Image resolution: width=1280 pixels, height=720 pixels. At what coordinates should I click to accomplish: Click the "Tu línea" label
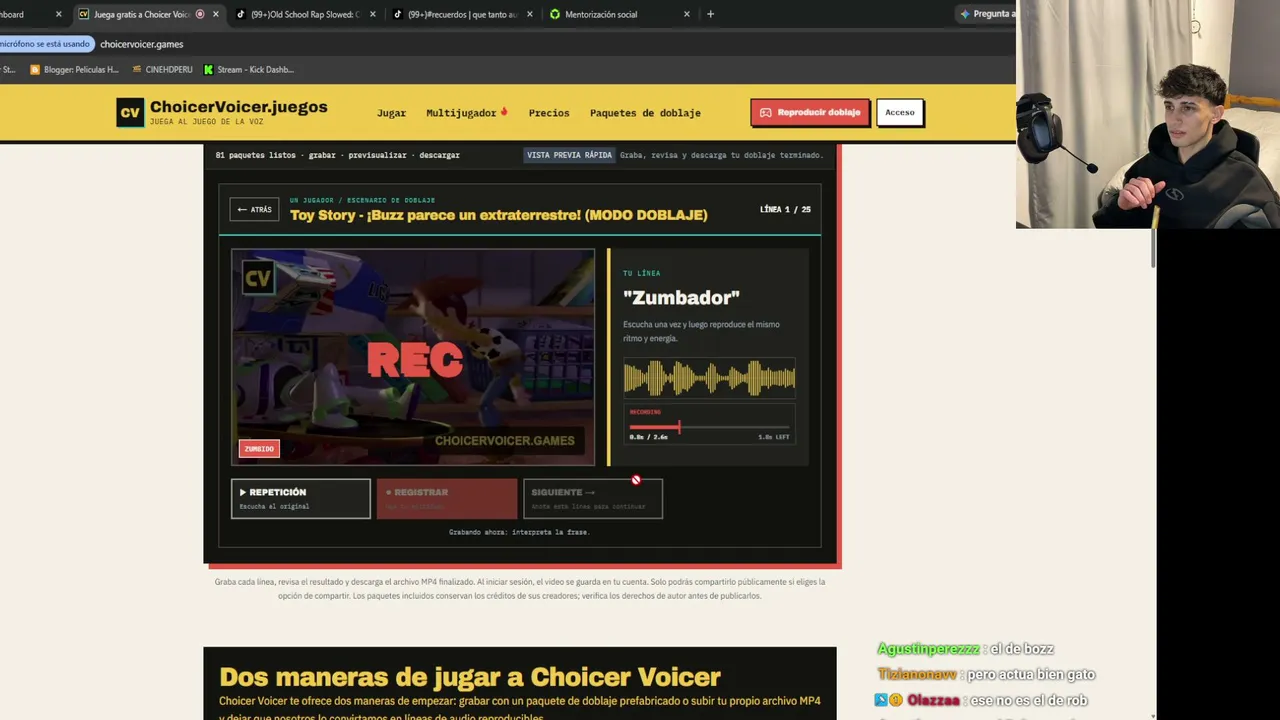click(x=642, y=273)
